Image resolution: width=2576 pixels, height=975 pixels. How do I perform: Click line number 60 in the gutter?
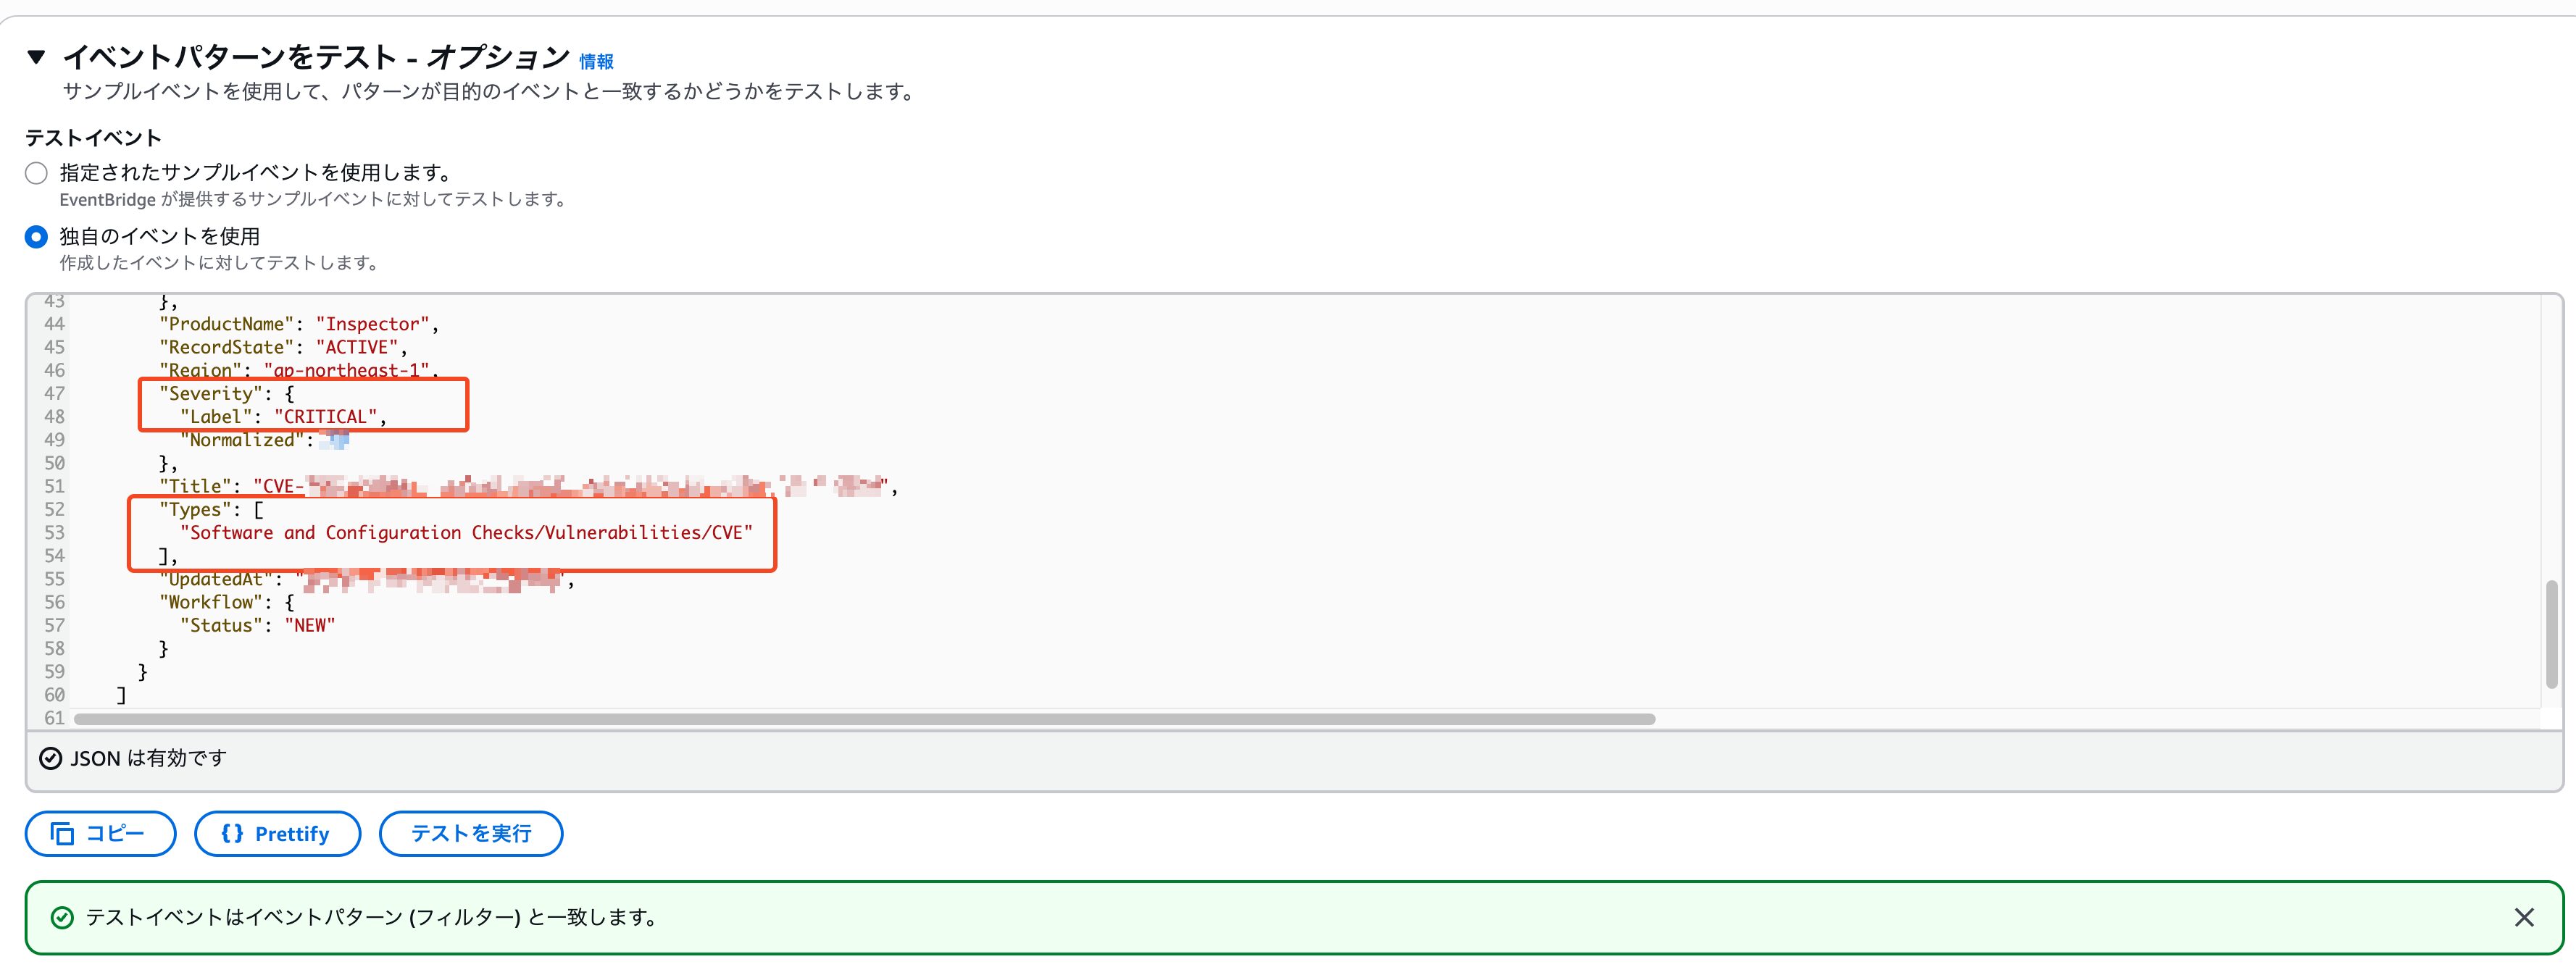tap(54, 695)
